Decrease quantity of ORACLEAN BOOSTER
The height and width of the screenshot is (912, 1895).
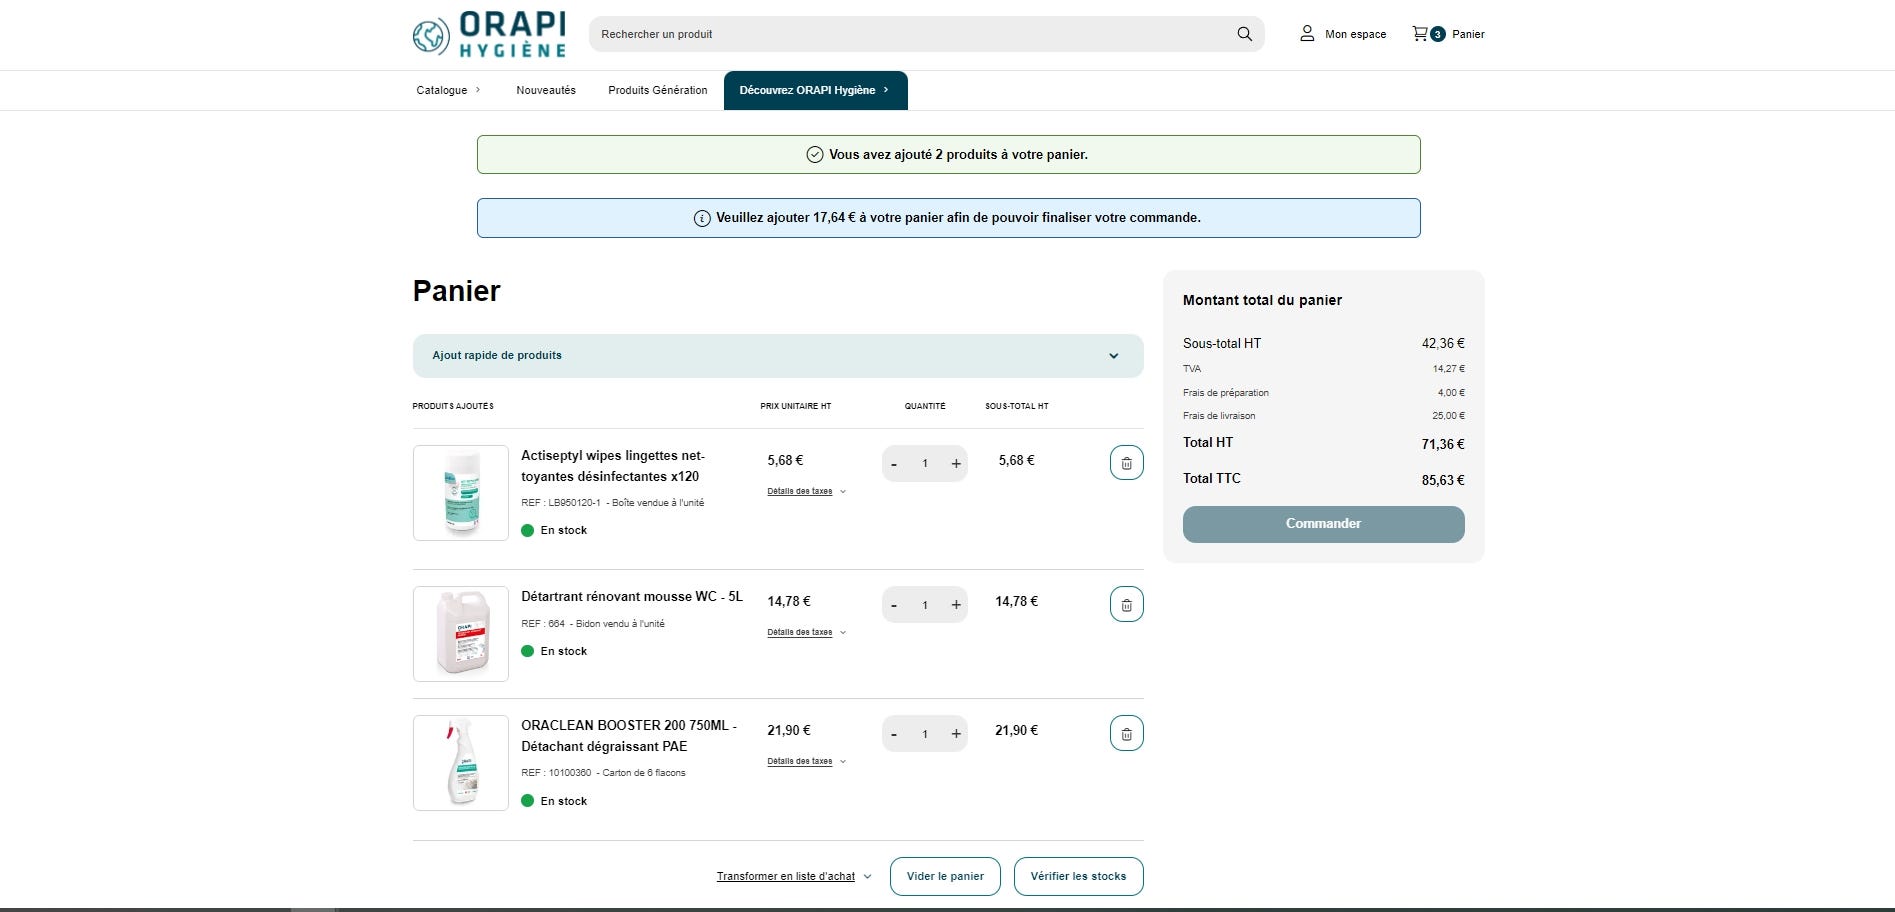click(x=894, y=734)
